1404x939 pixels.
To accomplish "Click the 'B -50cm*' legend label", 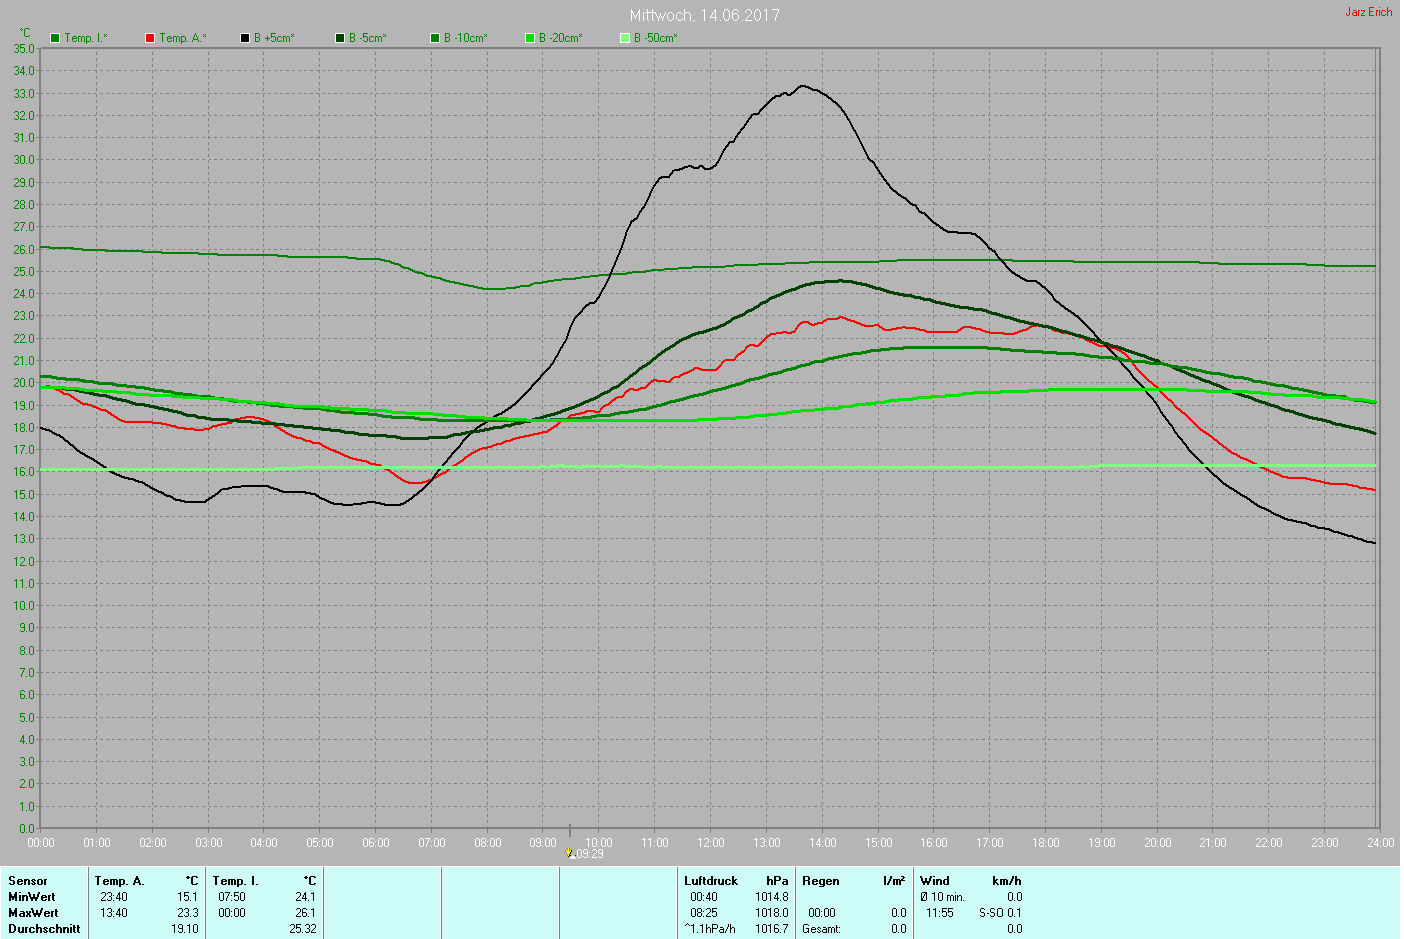I will pyautogui.click(x=656, y=38).
